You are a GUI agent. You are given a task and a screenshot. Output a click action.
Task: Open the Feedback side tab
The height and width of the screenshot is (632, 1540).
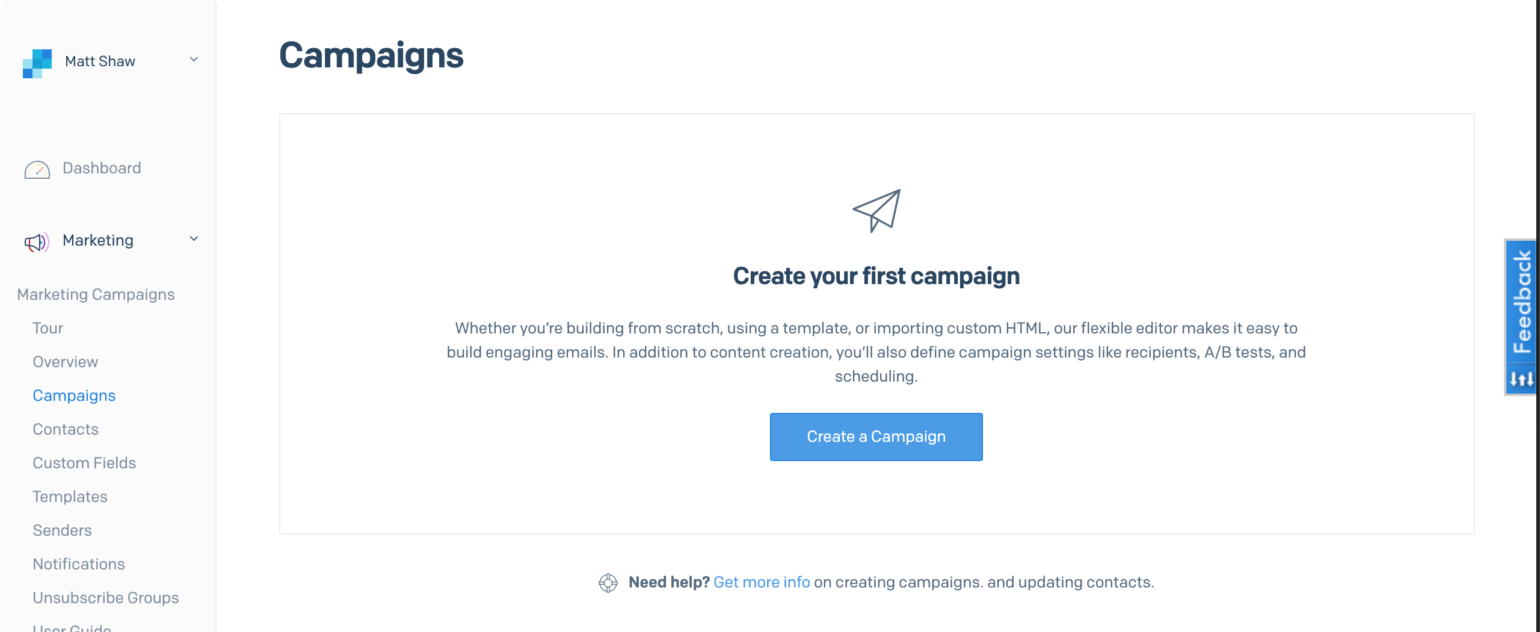click(1521, 302)
